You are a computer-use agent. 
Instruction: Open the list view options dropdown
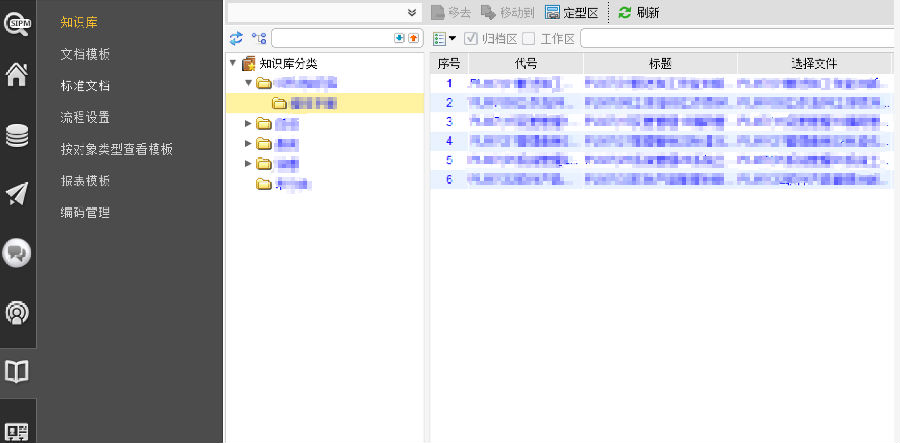pyautogui.click(x=444, y=38)
